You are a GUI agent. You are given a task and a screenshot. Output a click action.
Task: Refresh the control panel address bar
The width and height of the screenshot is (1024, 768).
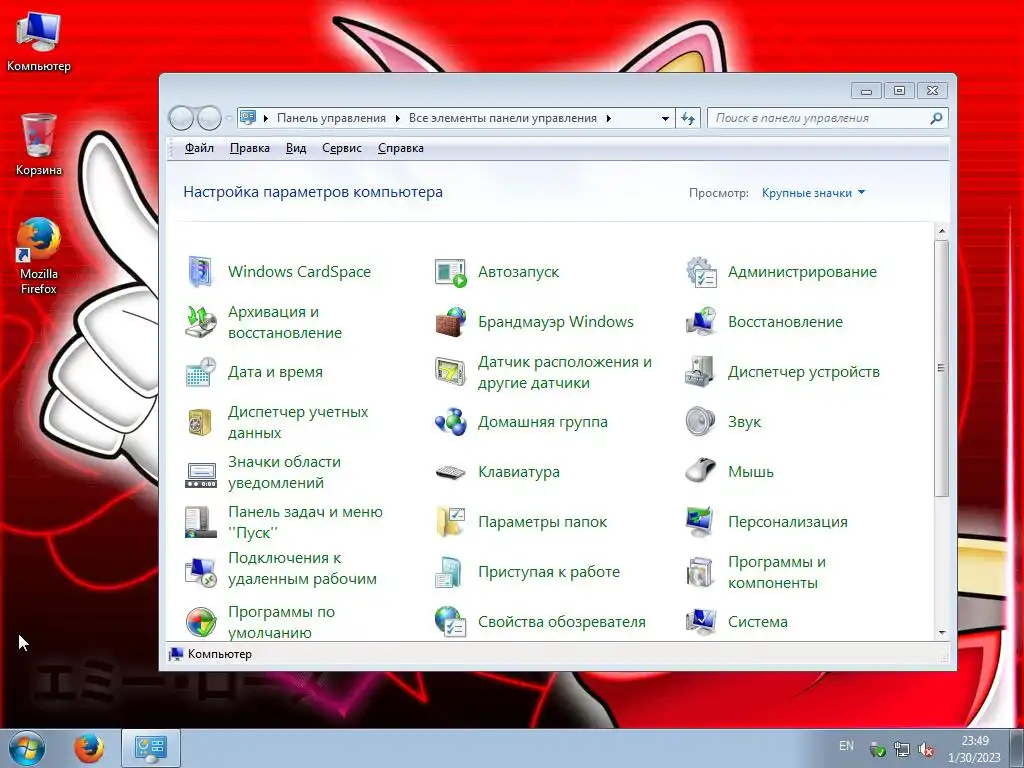(688, 118)
